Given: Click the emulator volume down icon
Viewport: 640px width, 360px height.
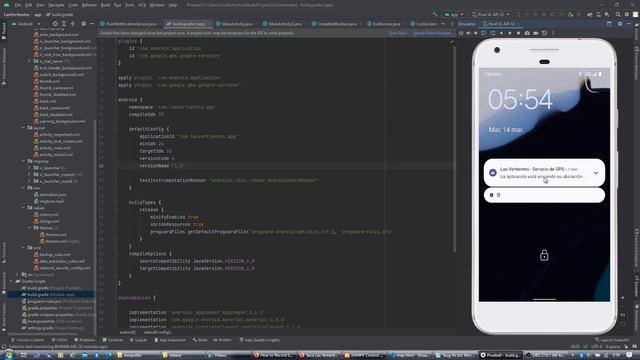Looking at the screenshot, I should (476, 33).
